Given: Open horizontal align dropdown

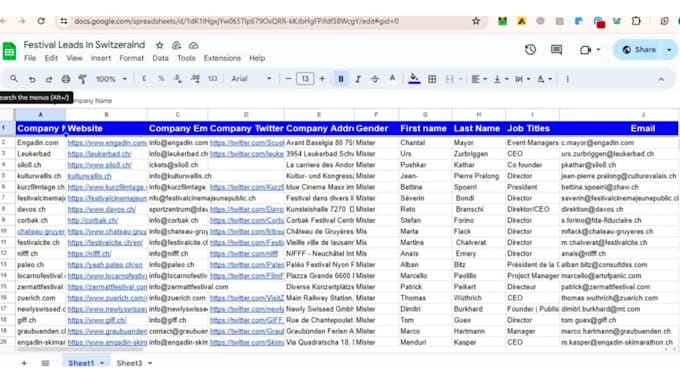Looking at the screenshot, I should click(479, 79).
